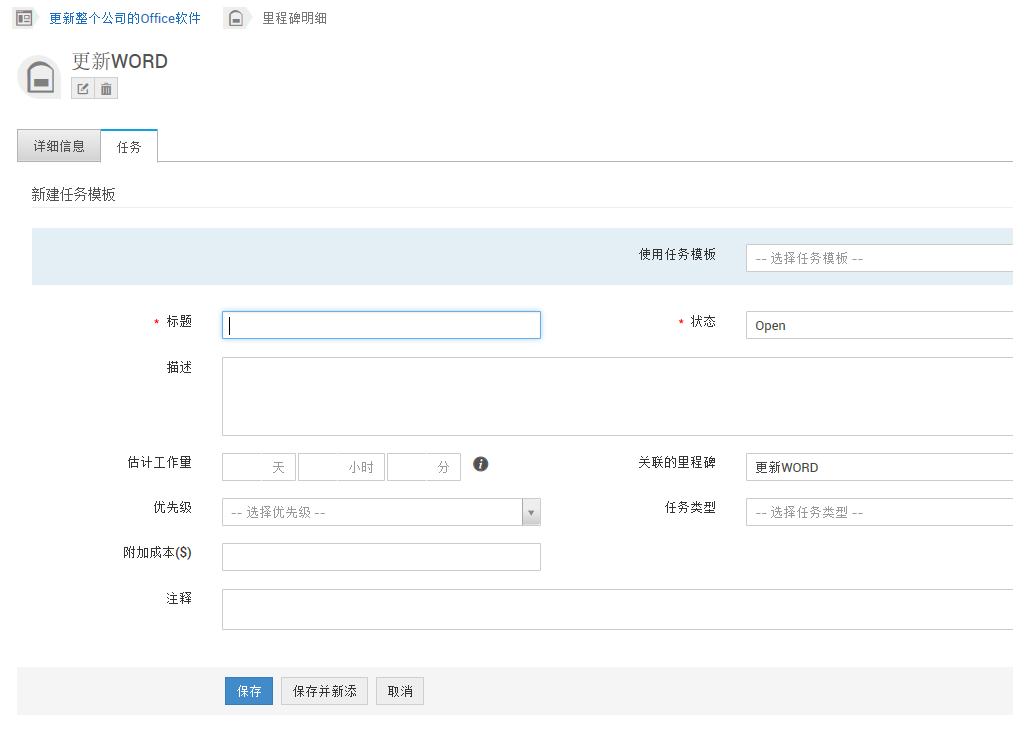The height and width of the screenshot is (733, 1013).
Task: Click the 保存并新添 button
Action: [x=324, y=691]
